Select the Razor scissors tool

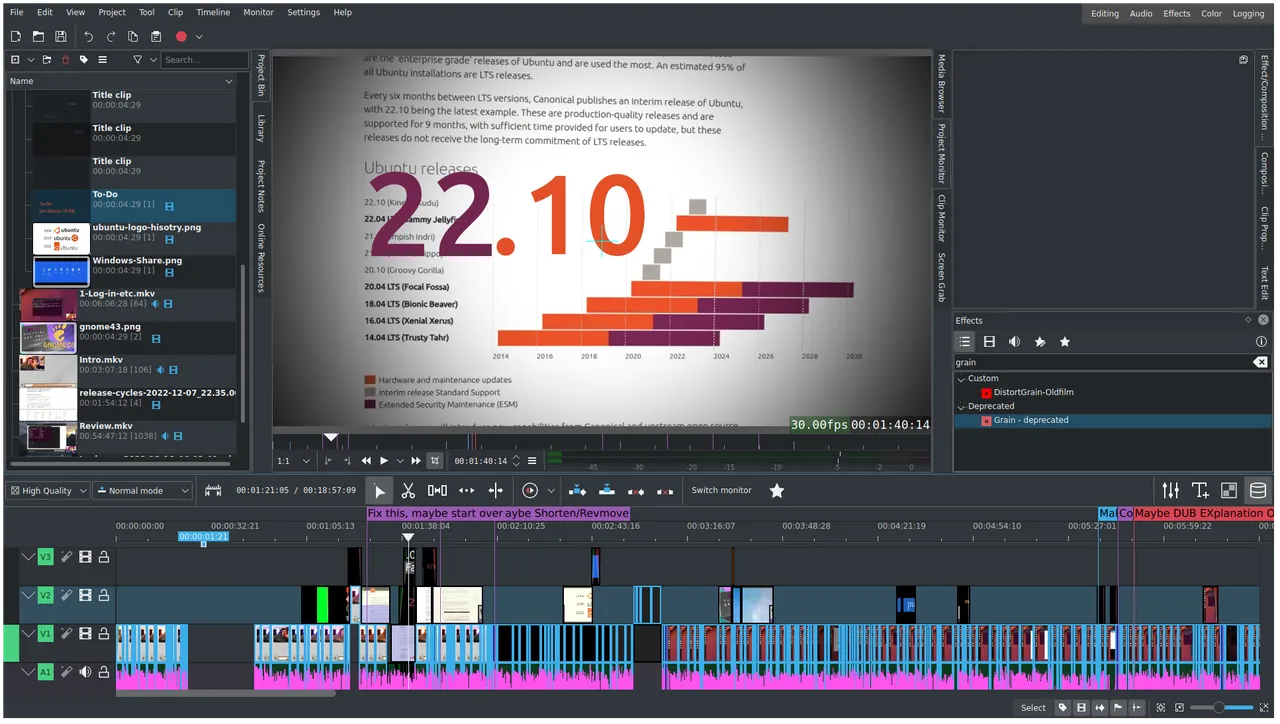click(x=408, y=491)
